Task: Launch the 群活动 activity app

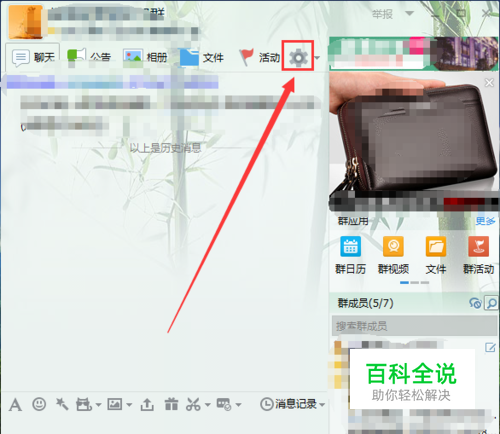Action: point(479,255)
